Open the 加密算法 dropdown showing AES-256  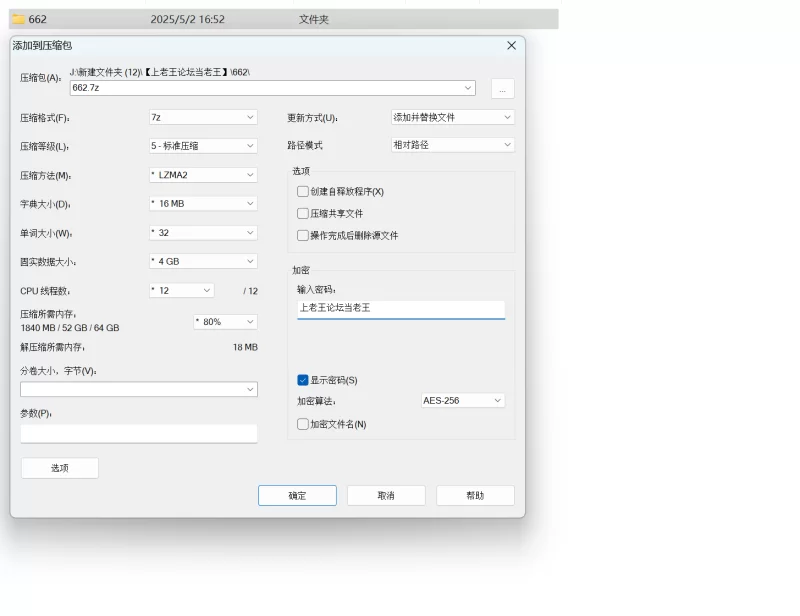(x=463, y=401)
